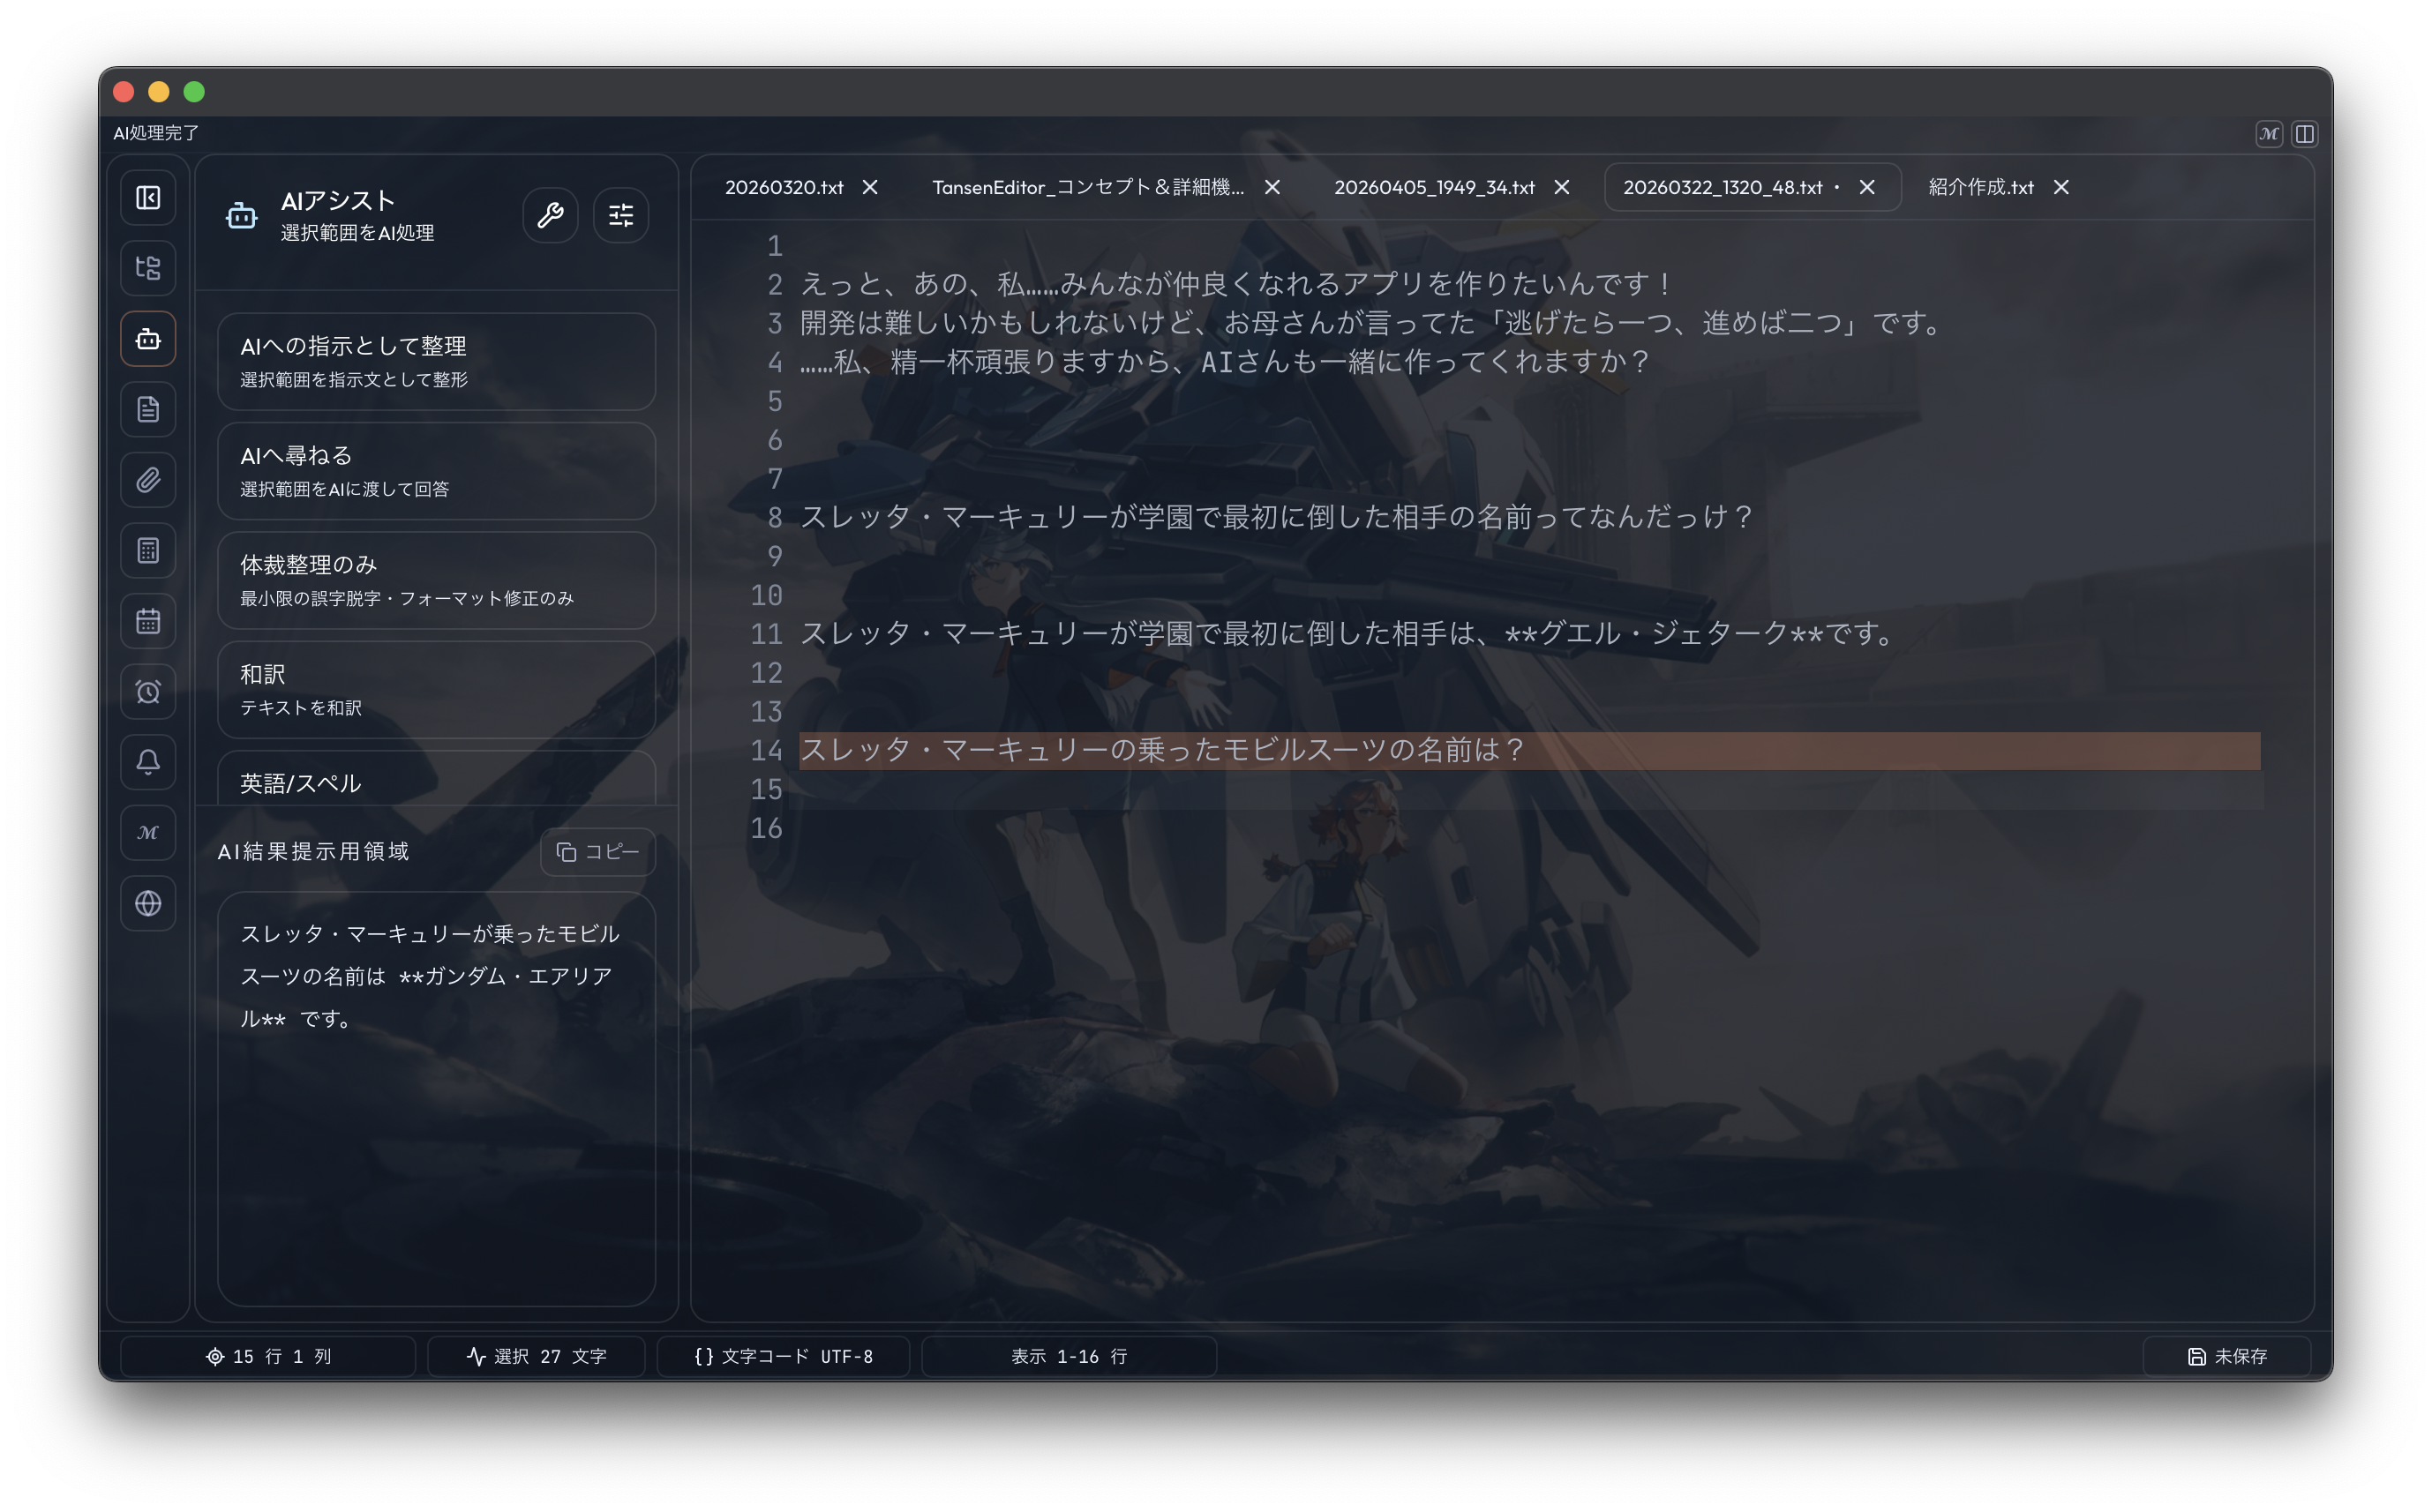Switch to the TansenEditor_コンセプト＆詳細機 tab
This screenshot has height=1512, width=2432.
tap(1088, 187)
